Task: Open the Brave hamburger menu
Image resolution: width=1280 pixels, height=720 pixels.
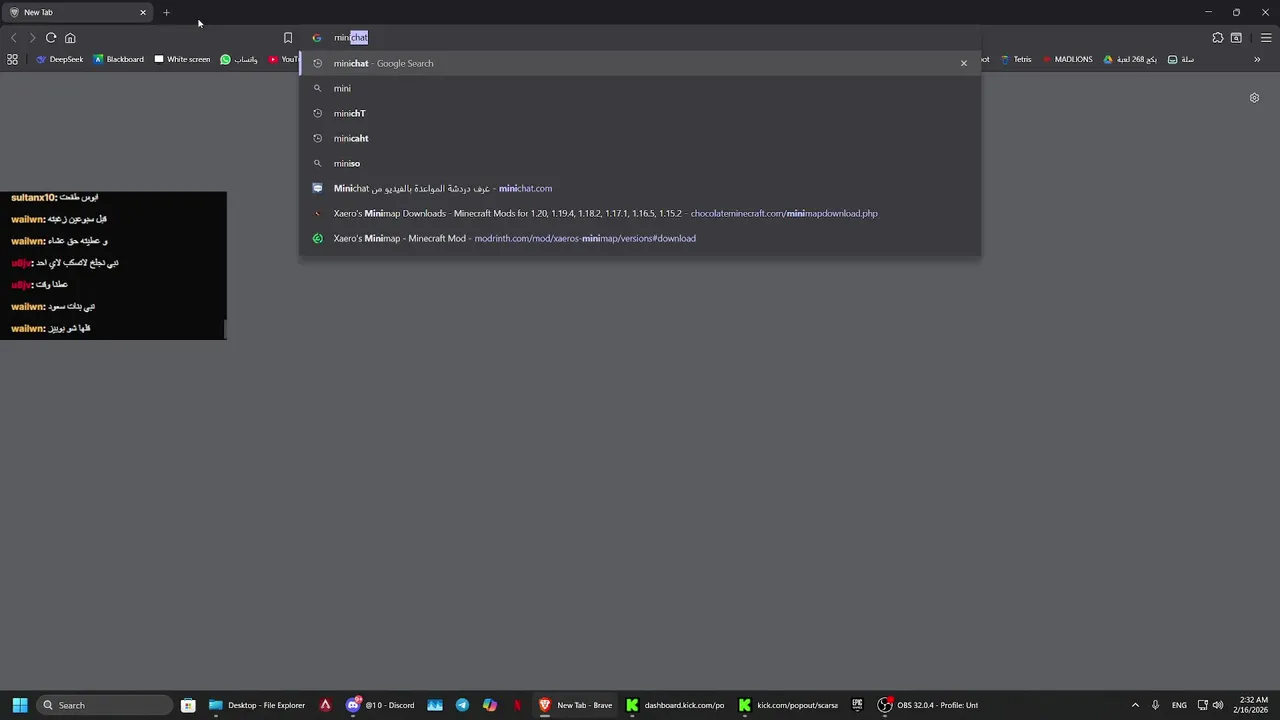Action: coord(1266,38)
